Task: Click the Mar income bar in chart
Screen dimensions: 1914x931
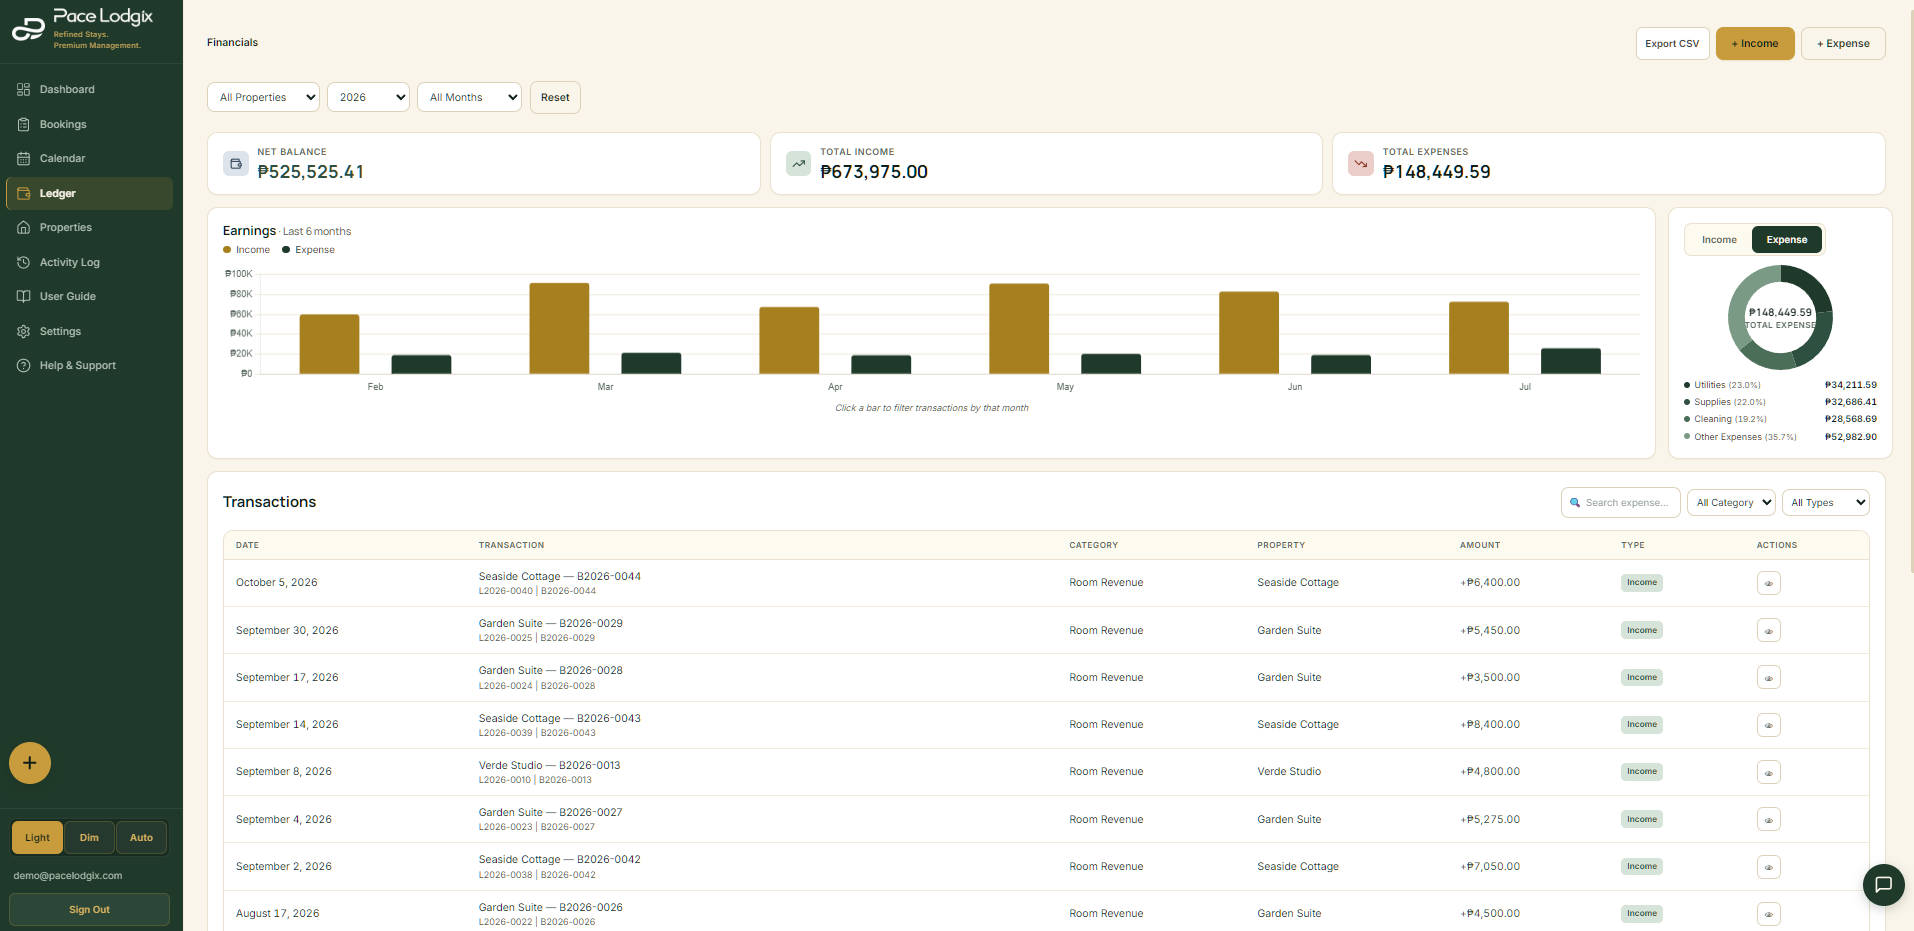Action: pyautogui.click(x=559, y=328)
